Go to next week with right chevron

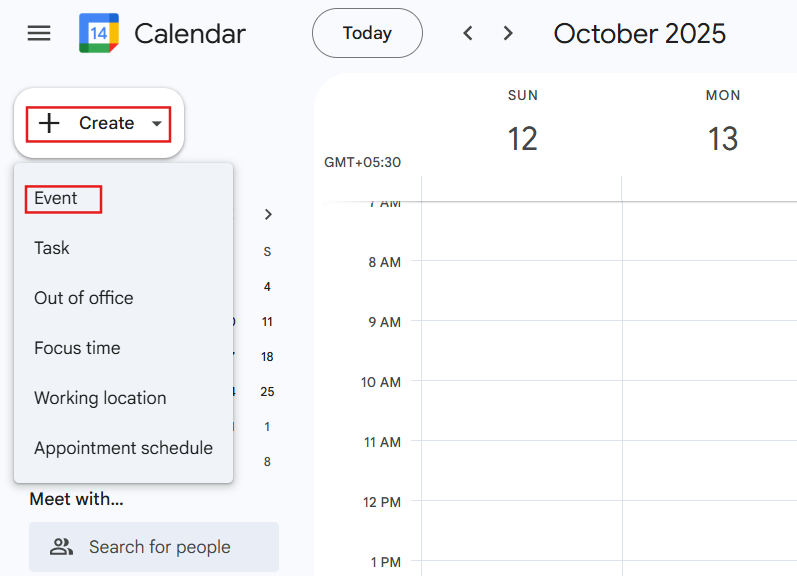click(x=508, y=33)
